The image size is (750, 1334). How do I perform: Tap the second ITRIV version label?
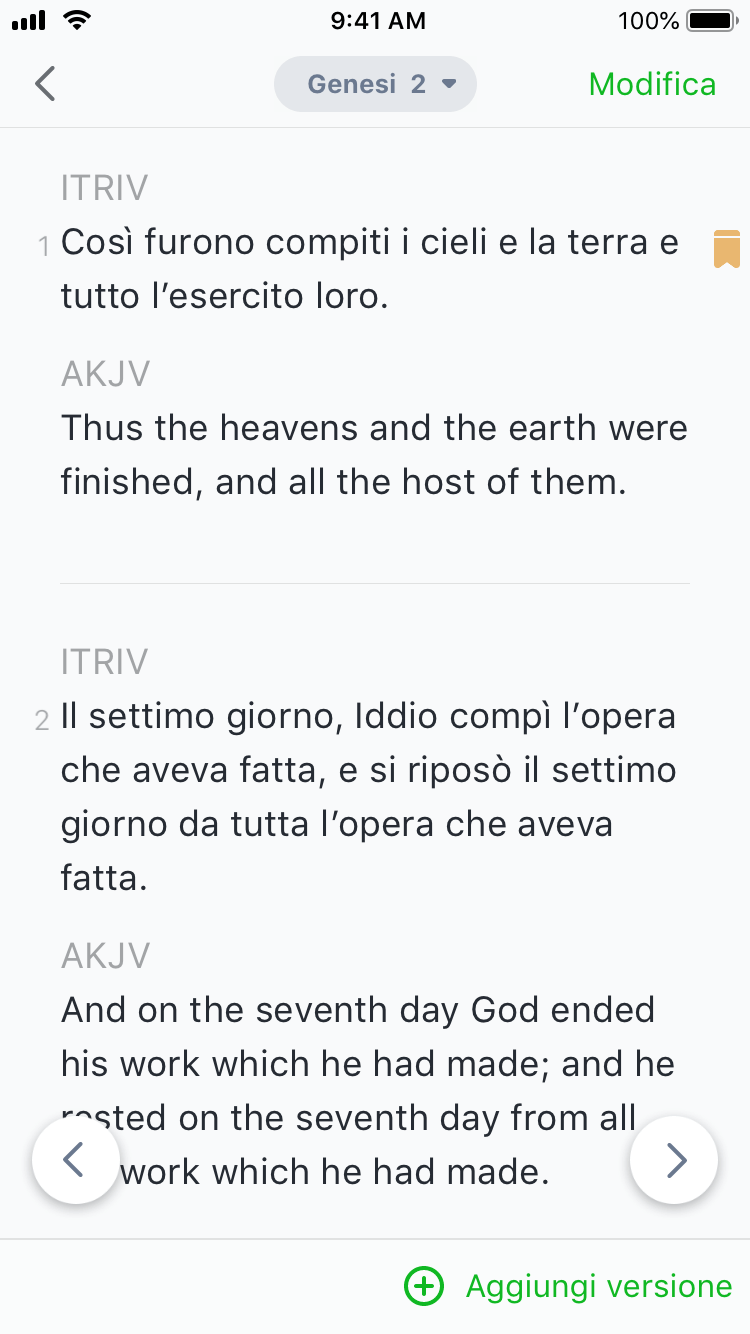click(104, 662)
